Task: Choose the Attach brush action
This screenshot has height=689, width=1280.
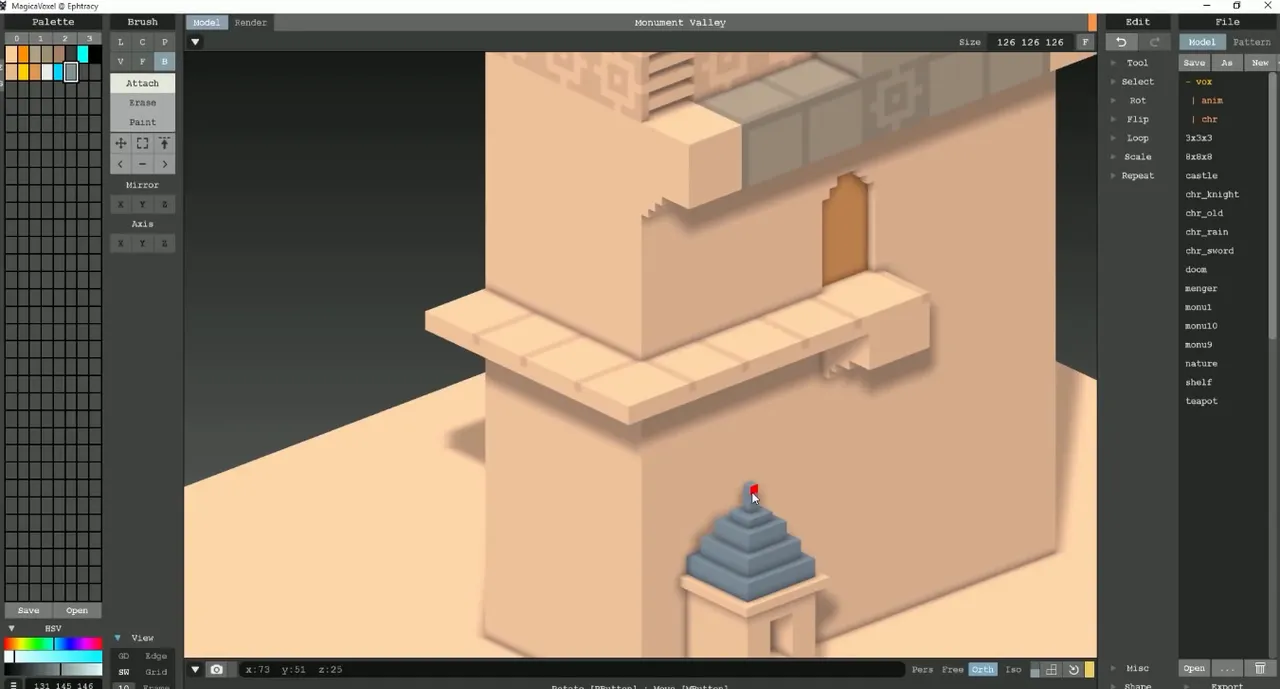Action: pyautogui.click(x=142, y=83)
